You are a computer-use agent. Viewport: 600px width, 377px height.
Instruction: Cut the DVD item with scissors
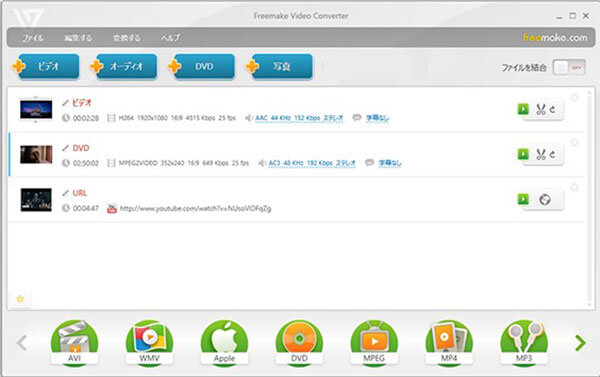tap(541, 154)
